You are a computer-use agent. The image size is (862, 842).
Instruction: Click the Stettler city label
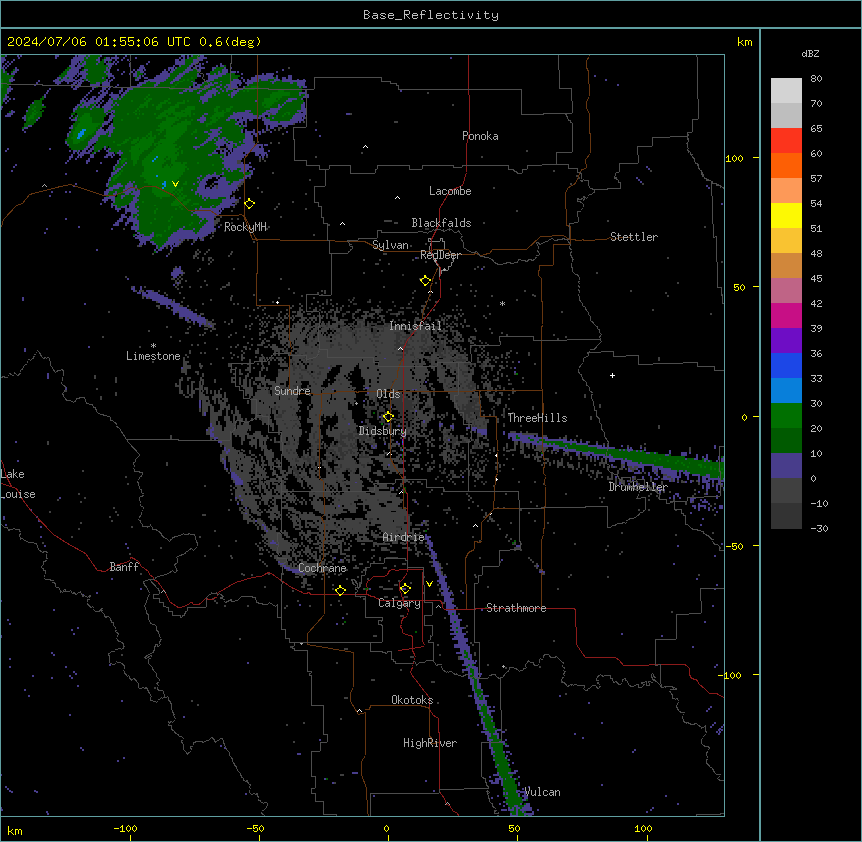pos(634,237)
